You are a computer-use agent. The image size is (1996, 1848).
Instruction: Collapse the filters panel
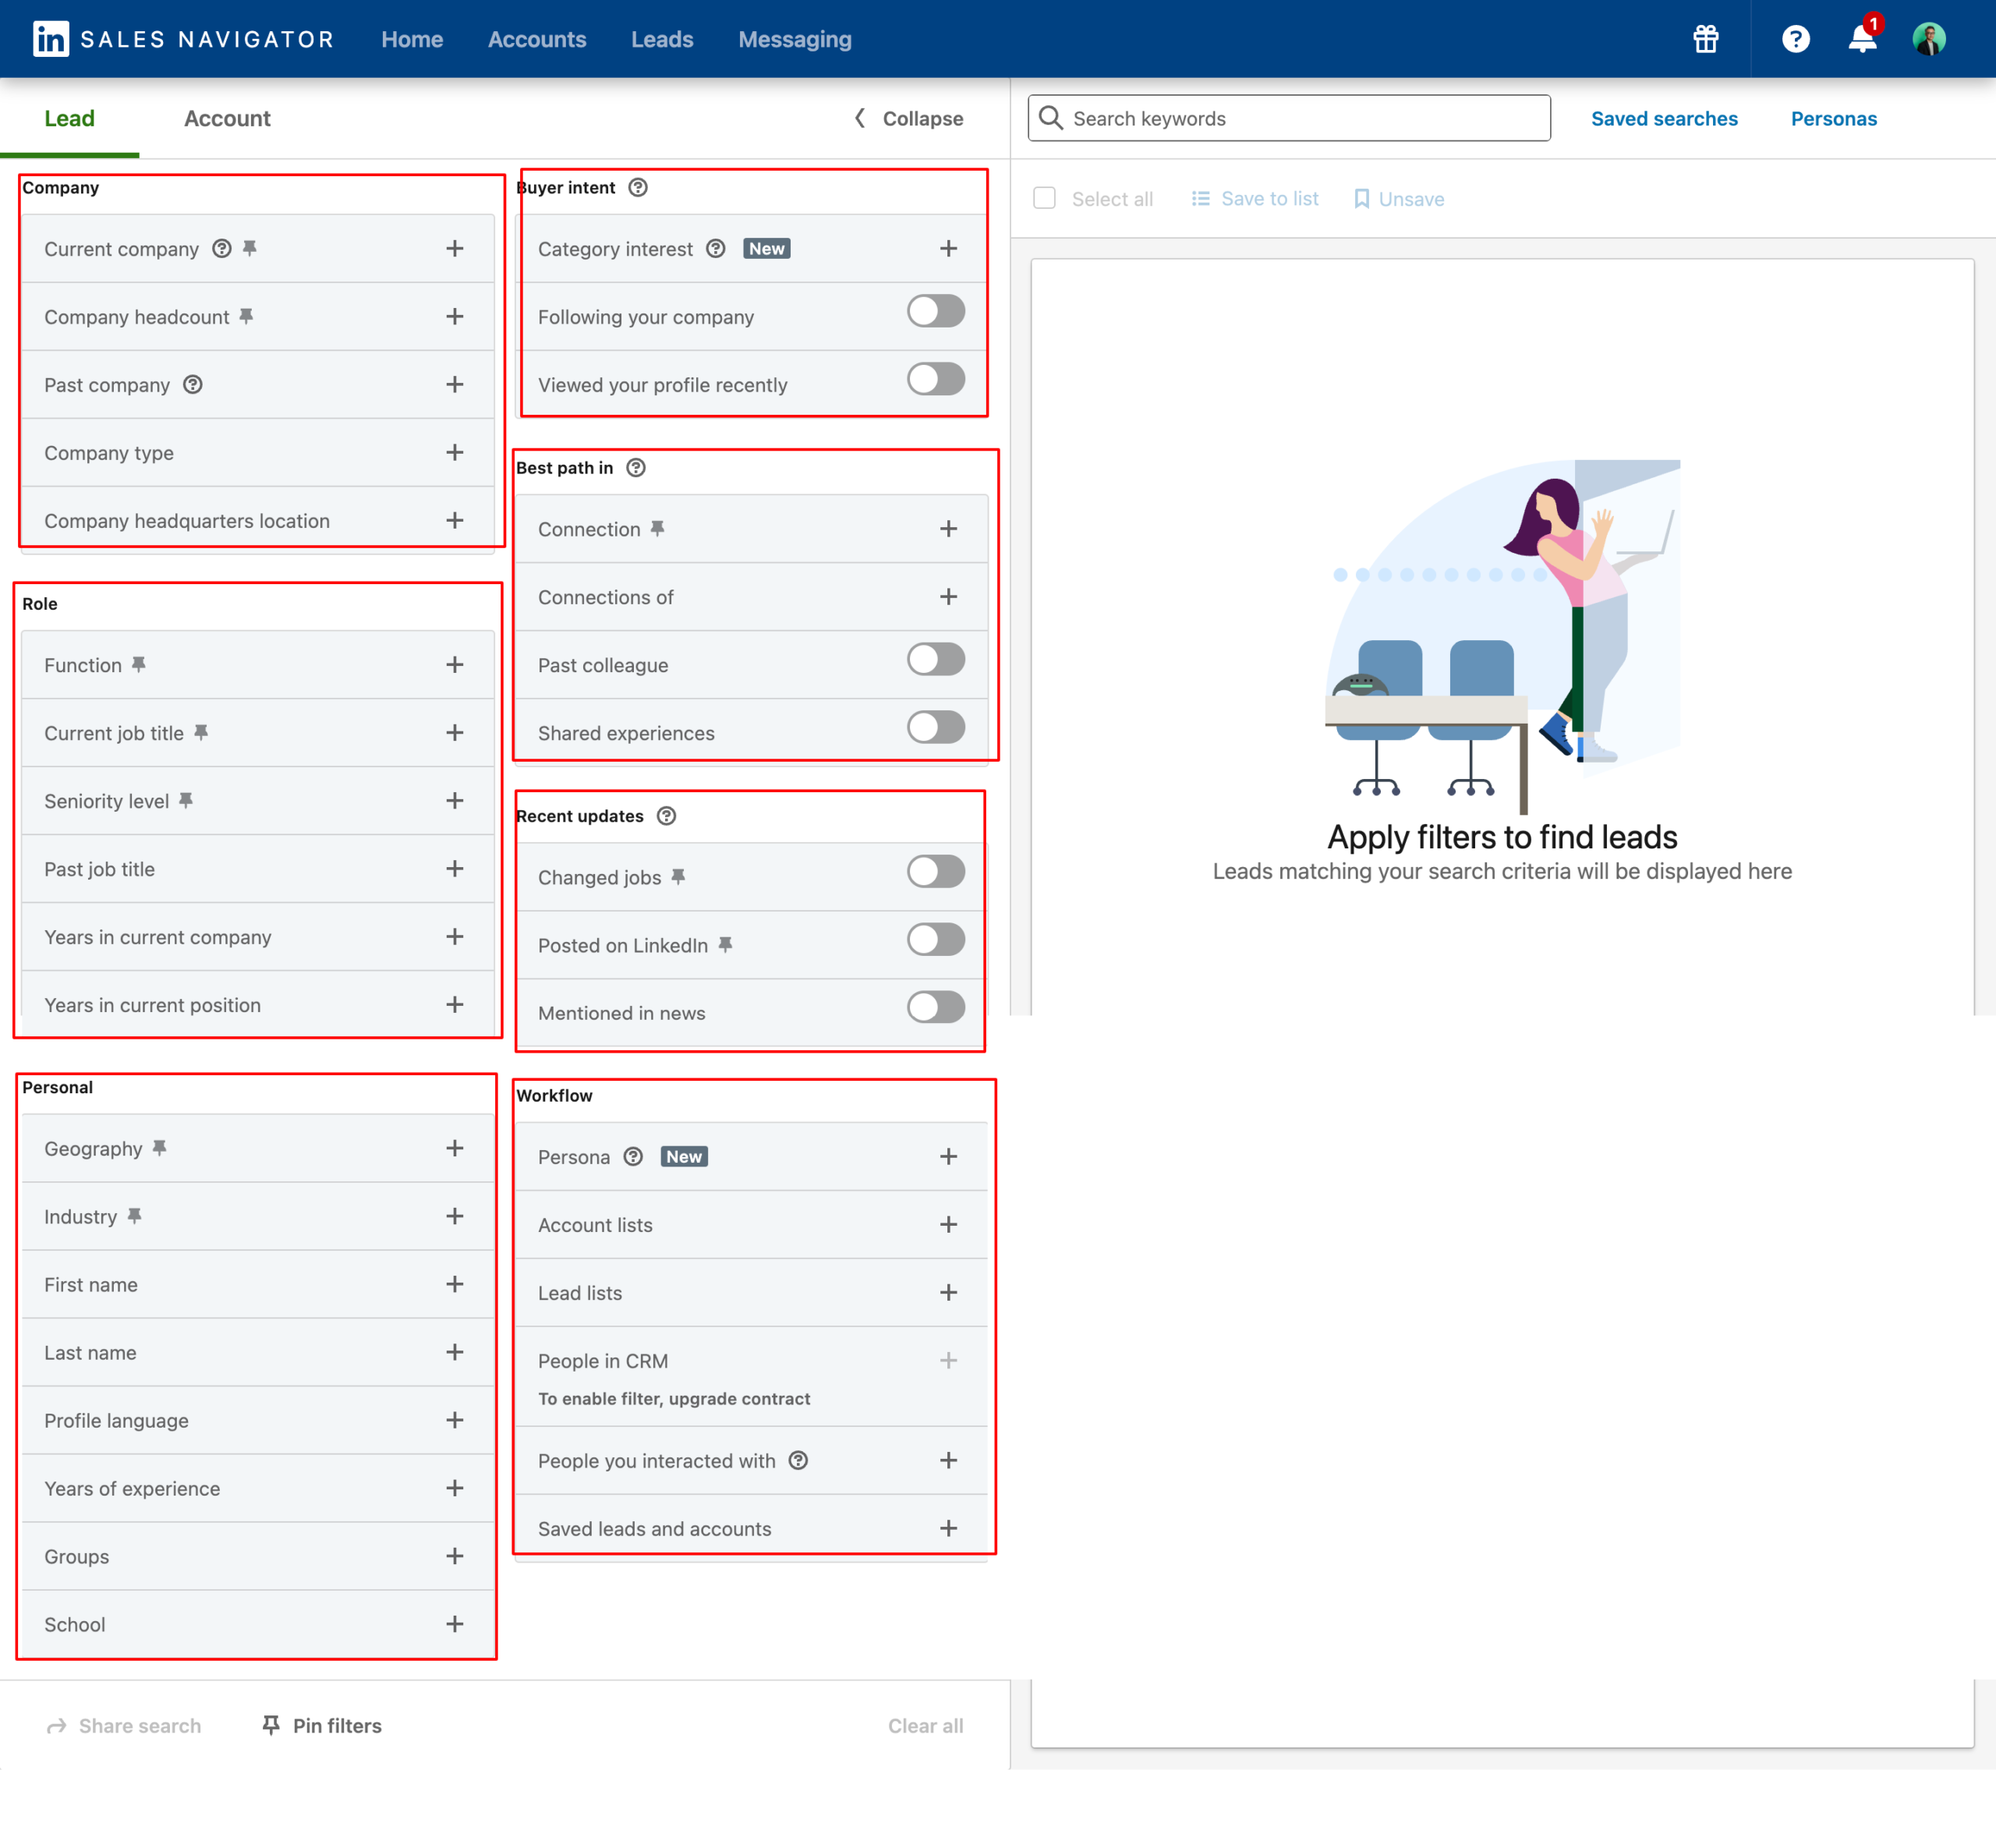908,118
